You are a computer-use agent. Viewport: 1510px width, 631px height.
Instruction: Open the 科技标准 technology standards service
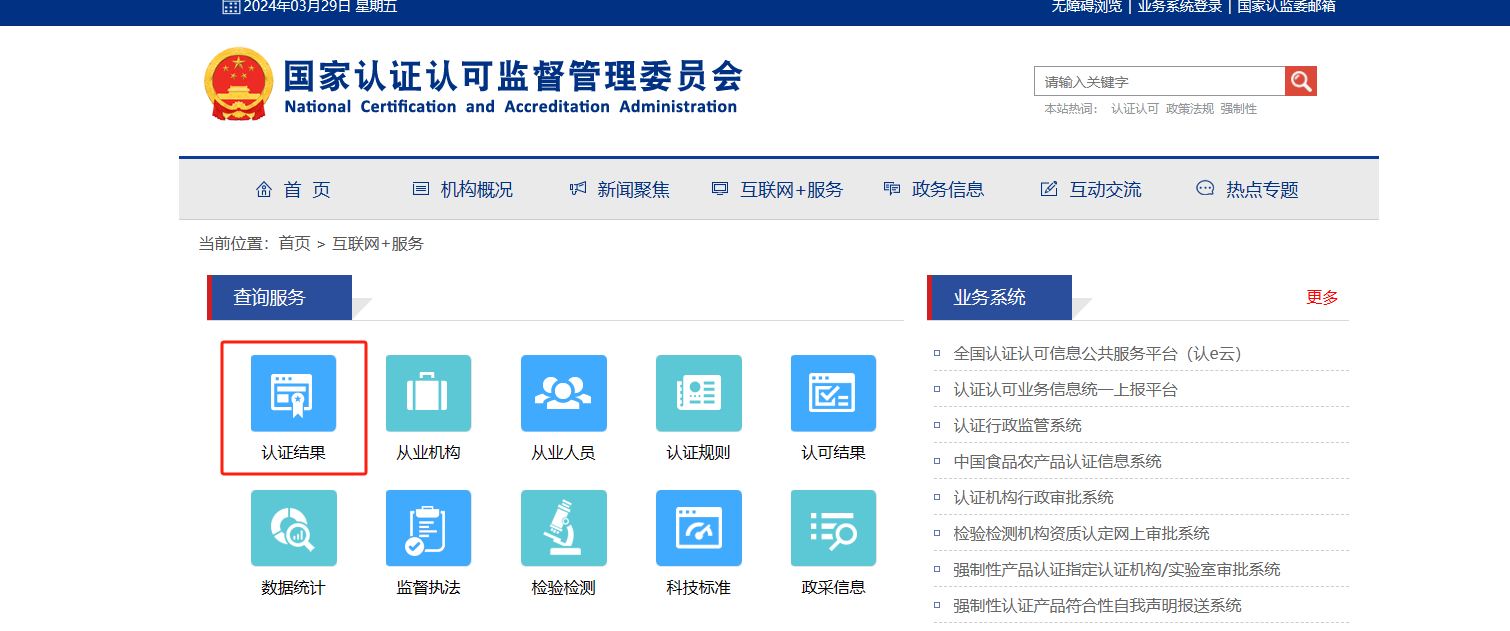698,528
